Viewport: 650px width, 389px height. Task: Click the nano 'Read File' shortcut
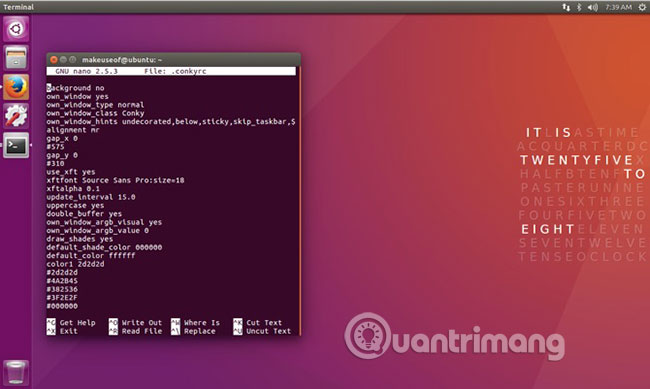[136, 331]
